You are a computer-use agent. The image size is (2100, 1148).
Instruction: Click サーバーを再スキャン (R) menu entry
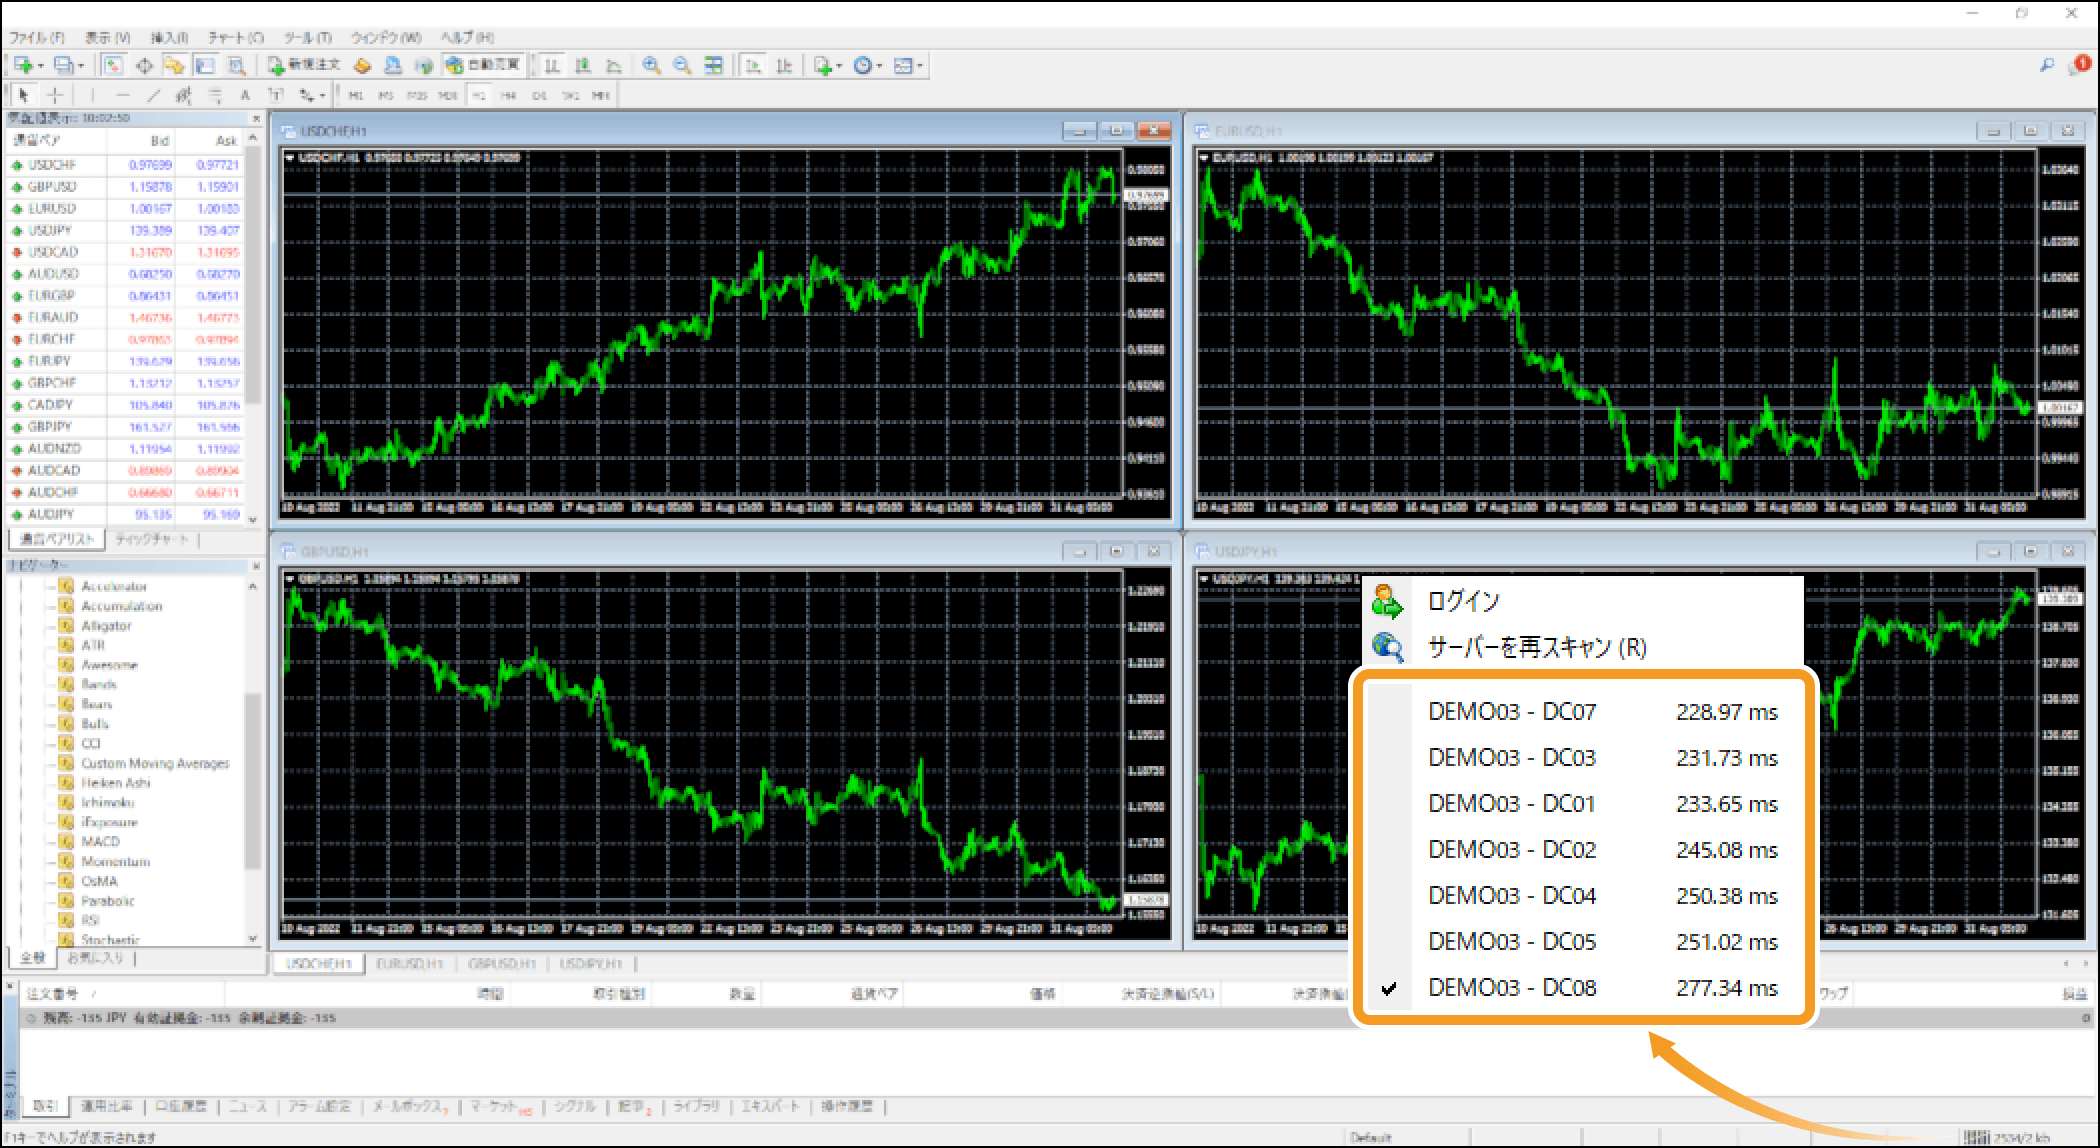(1536, 647)
